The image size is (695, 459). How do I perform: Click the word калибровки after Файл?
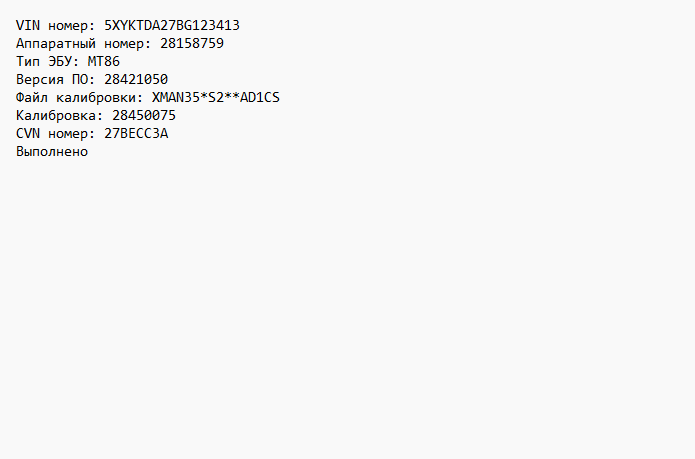point(100,97)
